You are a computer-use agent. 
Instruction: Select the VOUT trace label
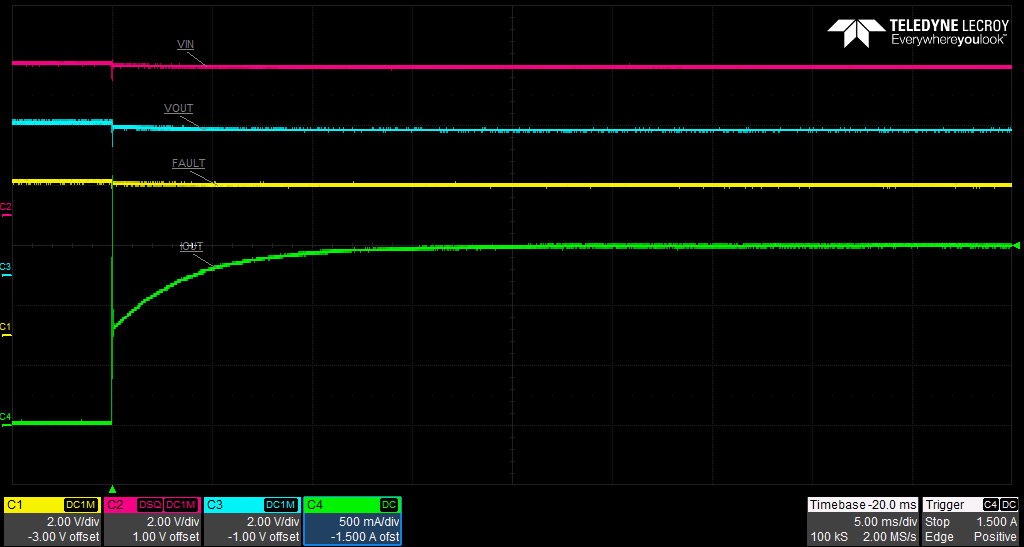pyautogui.click(x=178, y=108)
